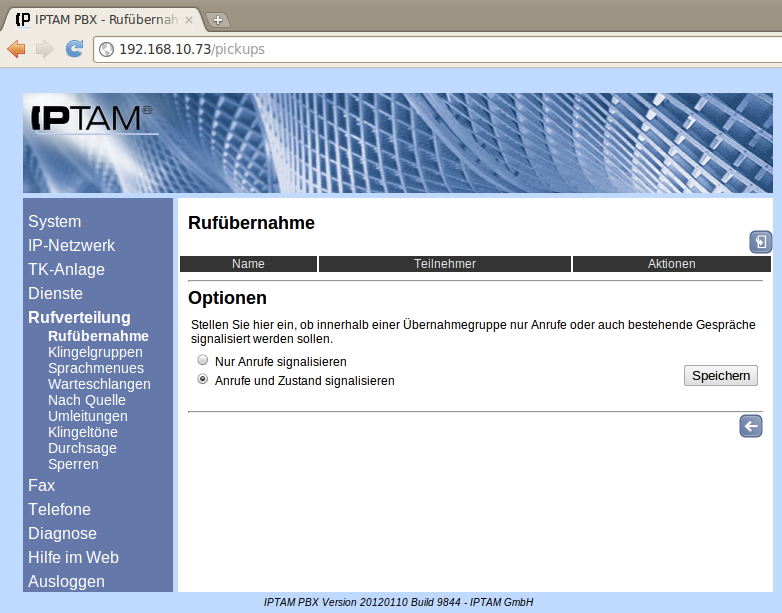The height and width of the screenshot is (613, 782).
Task: Click Ausloggen to log out
Action: click(66, 581)
